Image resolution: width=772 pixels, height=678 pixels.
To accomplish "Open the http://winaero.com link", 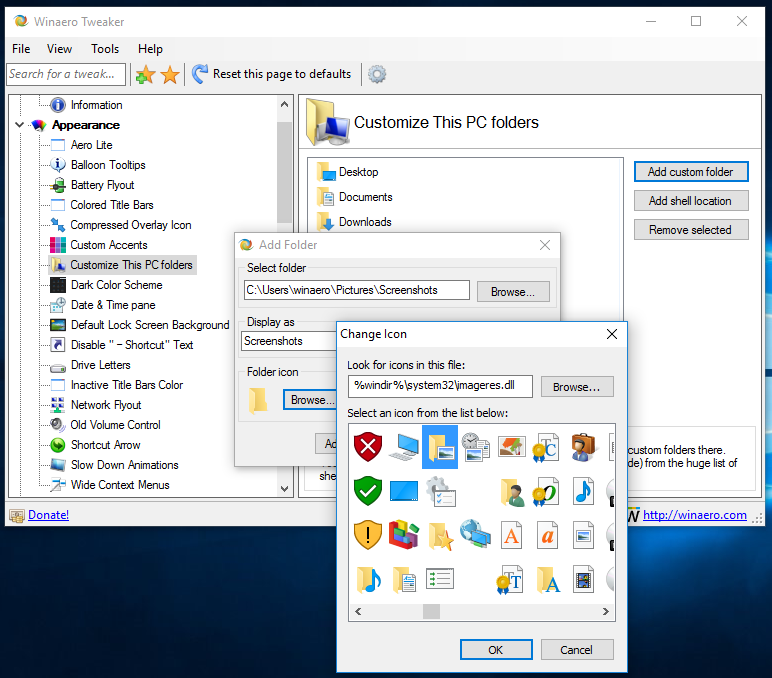I will 695,515.
